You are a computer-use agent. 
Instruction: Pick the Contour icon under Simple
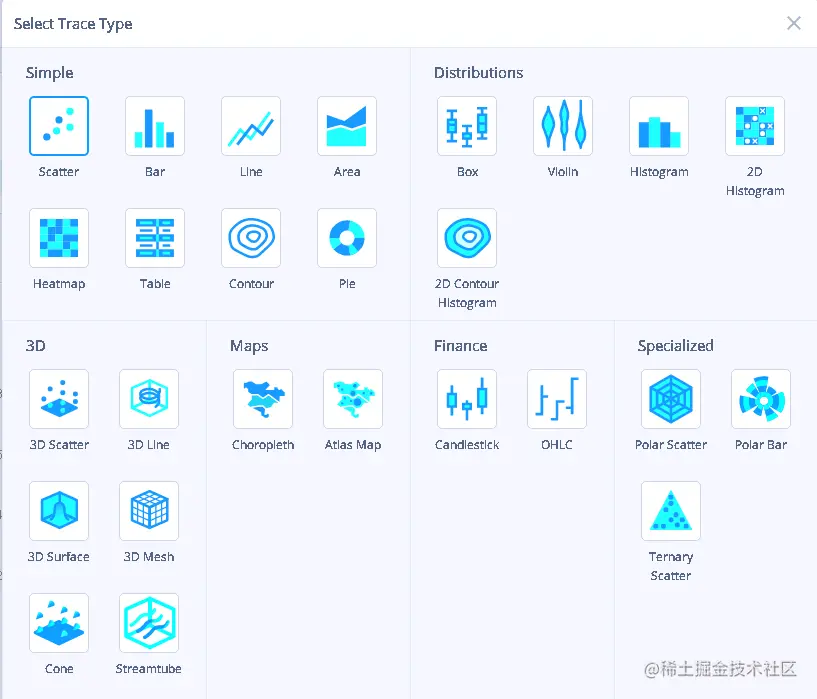(x=251, y=238)
